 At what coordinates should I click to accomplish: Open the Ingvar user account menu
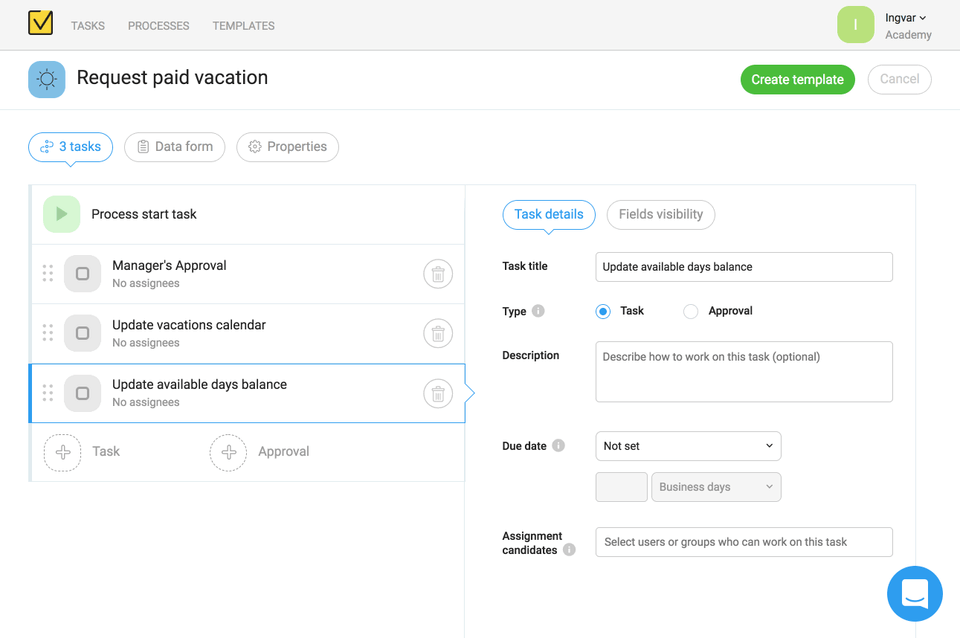click(907, 18)
